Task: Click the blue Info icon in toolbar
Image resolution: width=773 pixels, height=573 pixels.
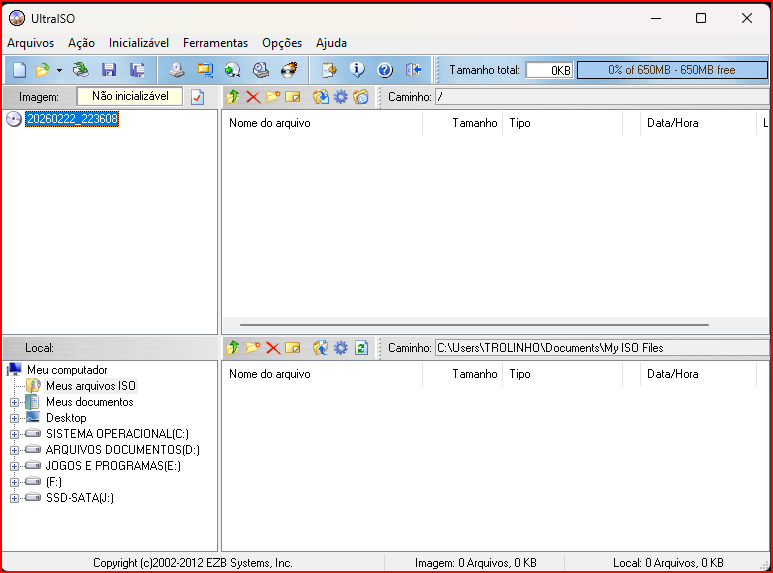Action: (x=357, y=70)
